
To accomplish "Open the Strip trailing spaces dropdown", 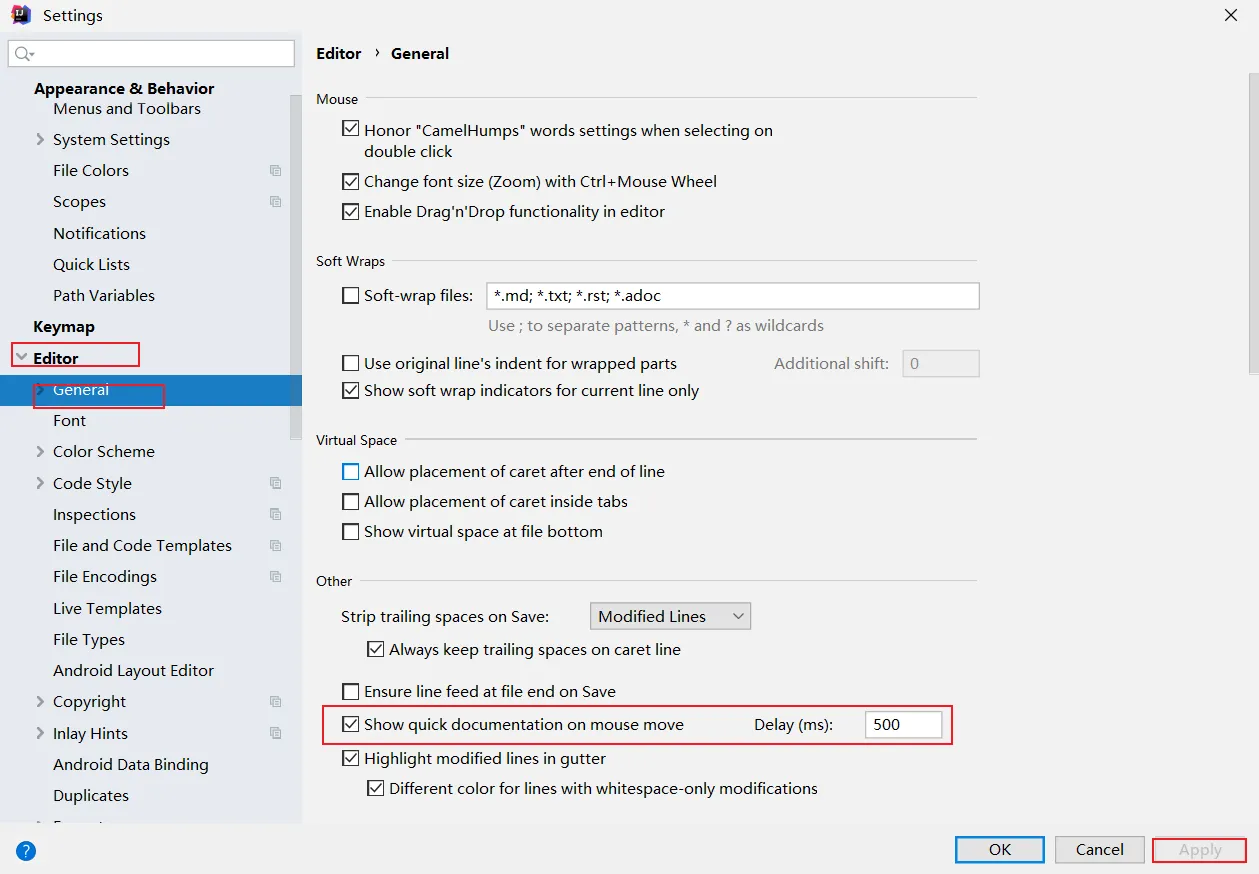I will pyautogui.click(x=670, y=617).
